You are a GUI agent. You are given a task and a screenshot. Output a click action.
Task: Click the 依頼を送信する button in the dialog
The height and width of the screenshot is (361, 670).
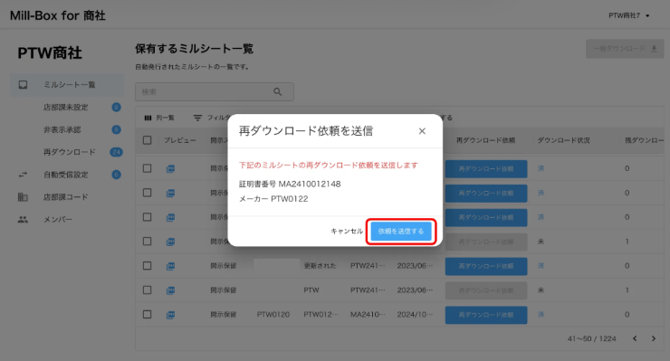pos(401,232)
